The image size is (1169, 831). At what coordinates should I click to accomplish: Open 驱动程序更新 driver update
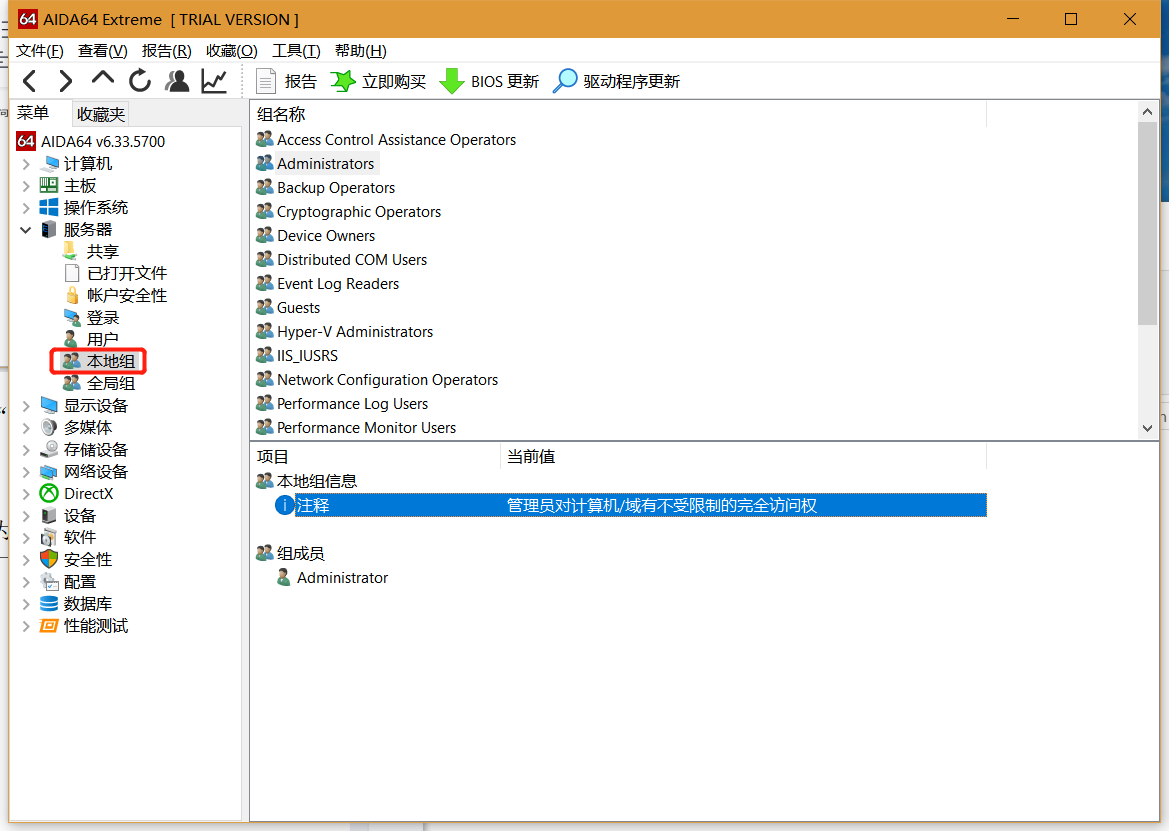tap(618, 81)
